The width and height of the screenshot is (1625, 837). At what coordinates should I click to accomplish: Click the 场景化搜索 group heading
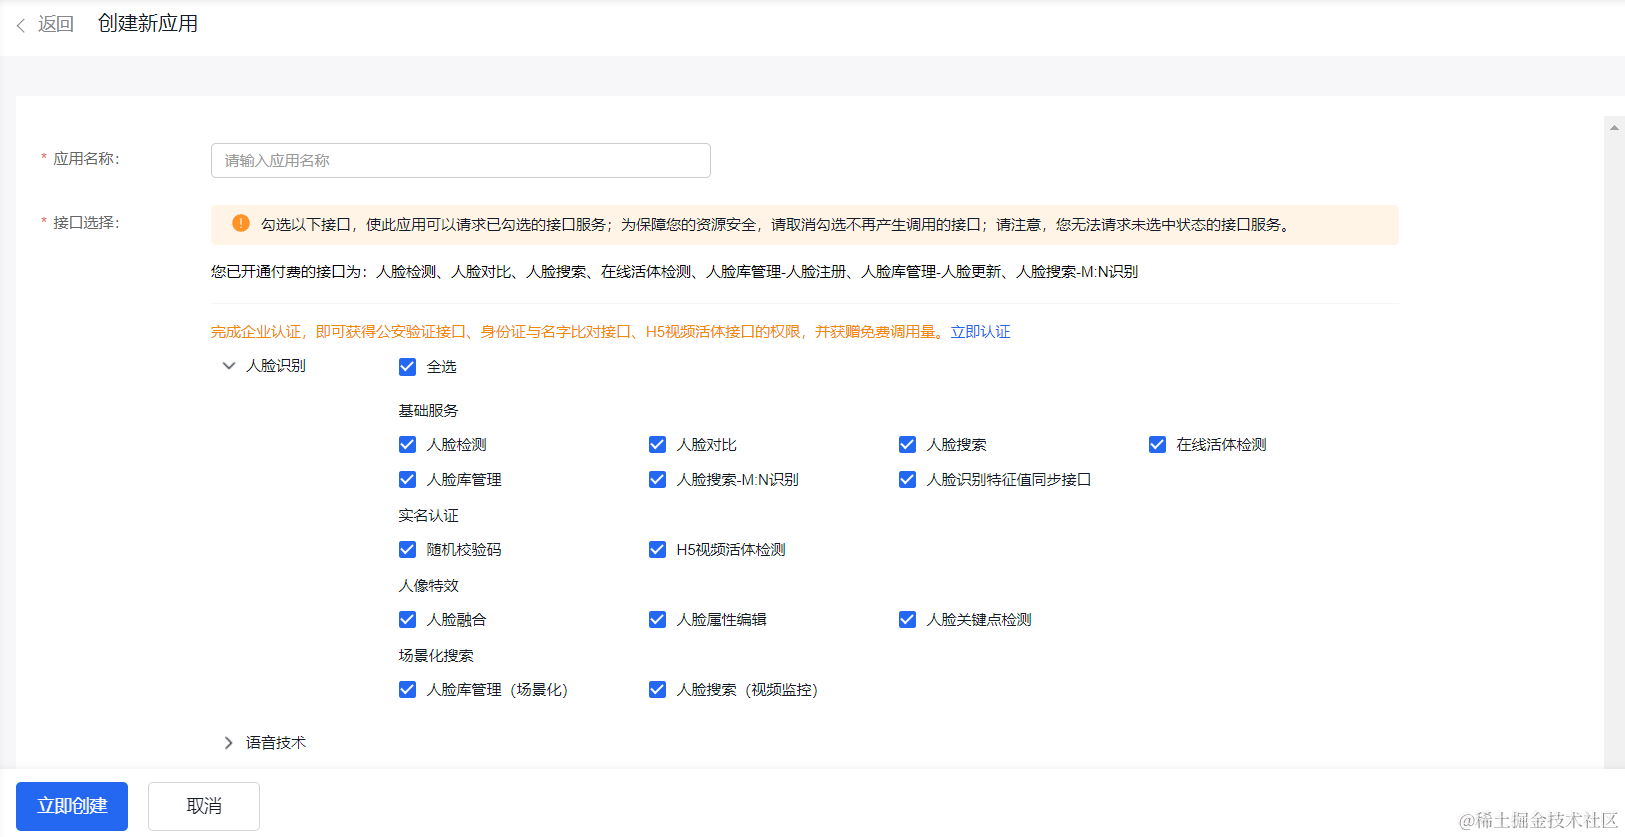pyautogui.click(x=436, y=656)
